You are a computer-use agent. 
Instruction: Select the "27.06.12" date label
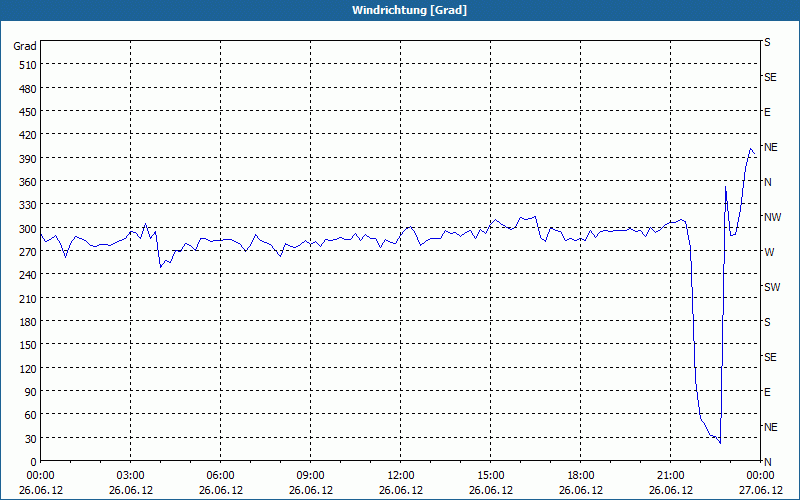click(x=760, y=490)
